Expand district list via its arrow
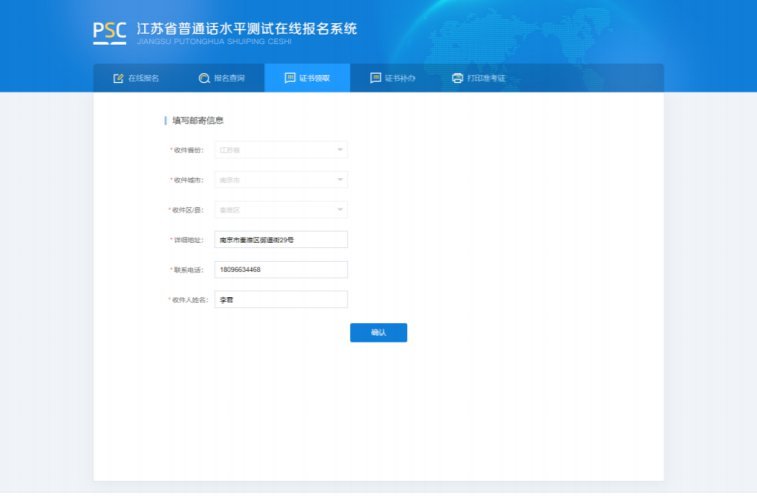757x496 pixels. [x=340, y=210]
